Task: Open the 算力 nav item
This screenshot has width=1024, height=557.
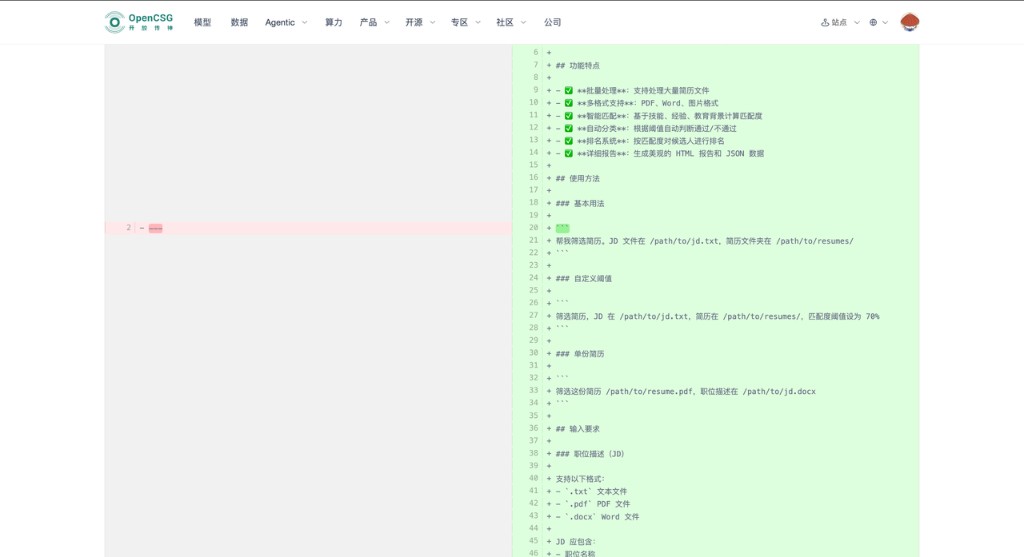Action: tap(334, 22)
